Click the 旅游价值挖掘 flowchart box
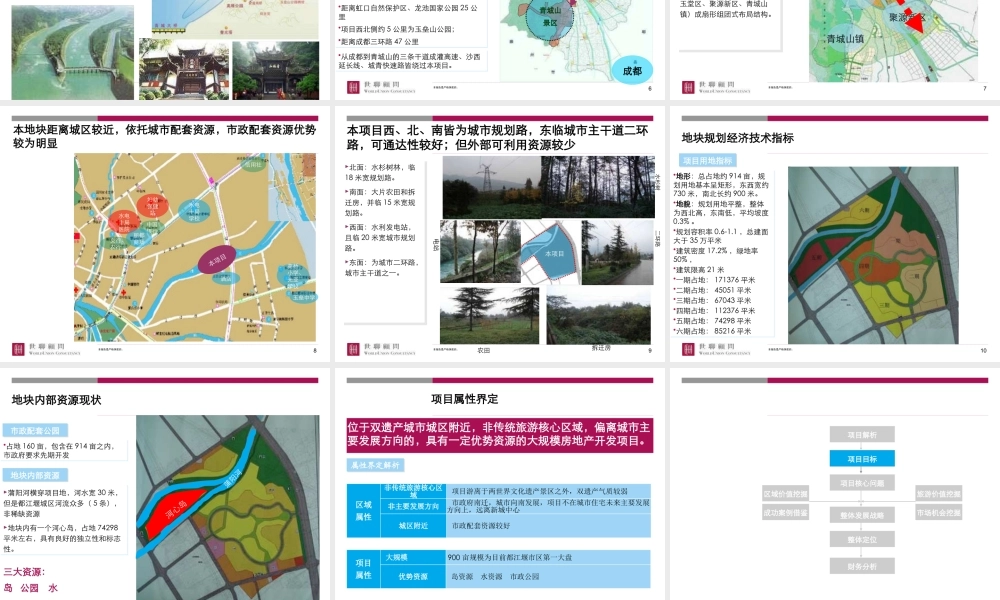Image resolution: width=1000 pixels, height=600 pixels. pos(938,494)
